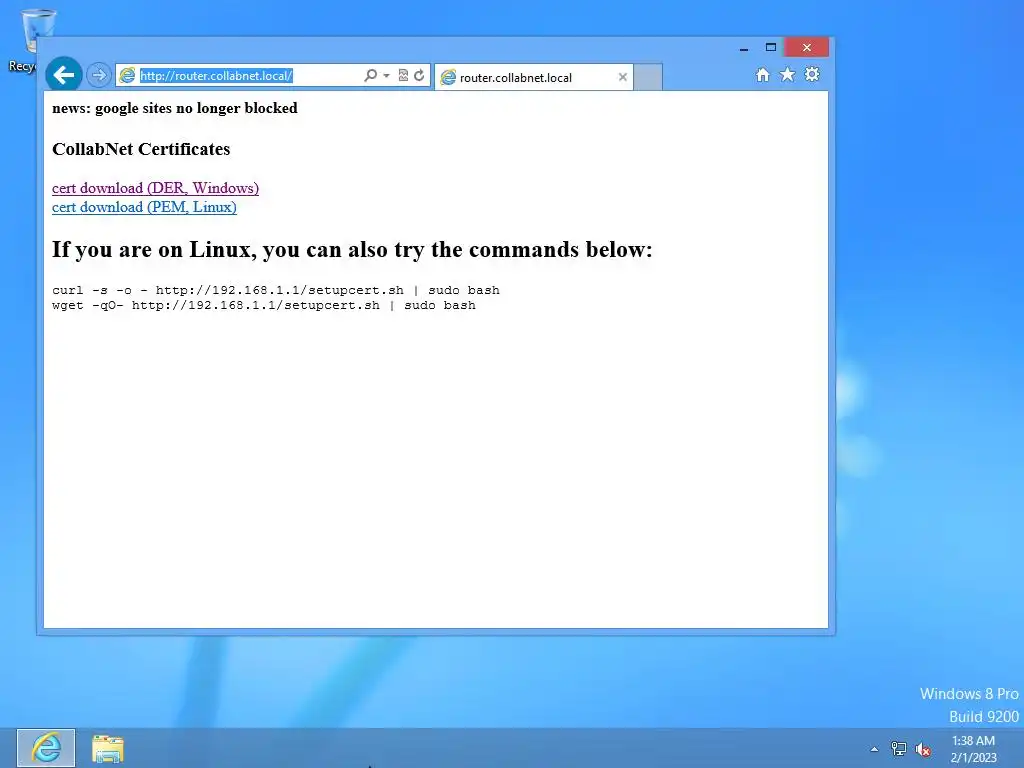Viewport: 1024px width, 768px height.
Task: Open the network status tray icon
Action: coord(899,749)
